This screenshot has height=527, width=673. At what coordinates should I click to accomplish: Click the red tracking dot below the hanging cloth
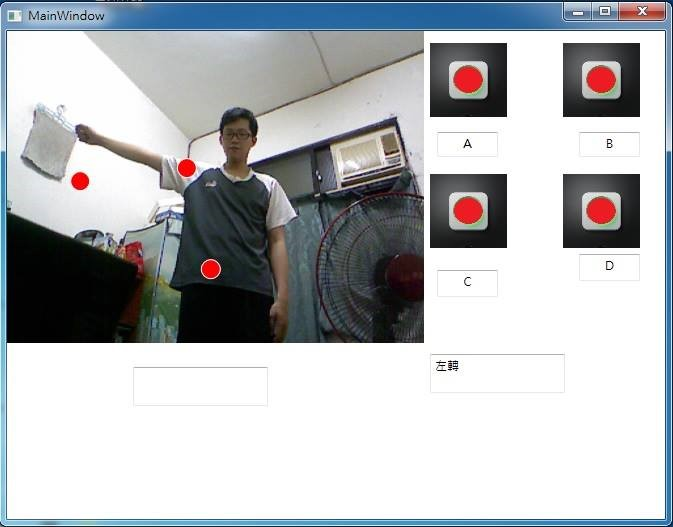[x=80, y=181]
